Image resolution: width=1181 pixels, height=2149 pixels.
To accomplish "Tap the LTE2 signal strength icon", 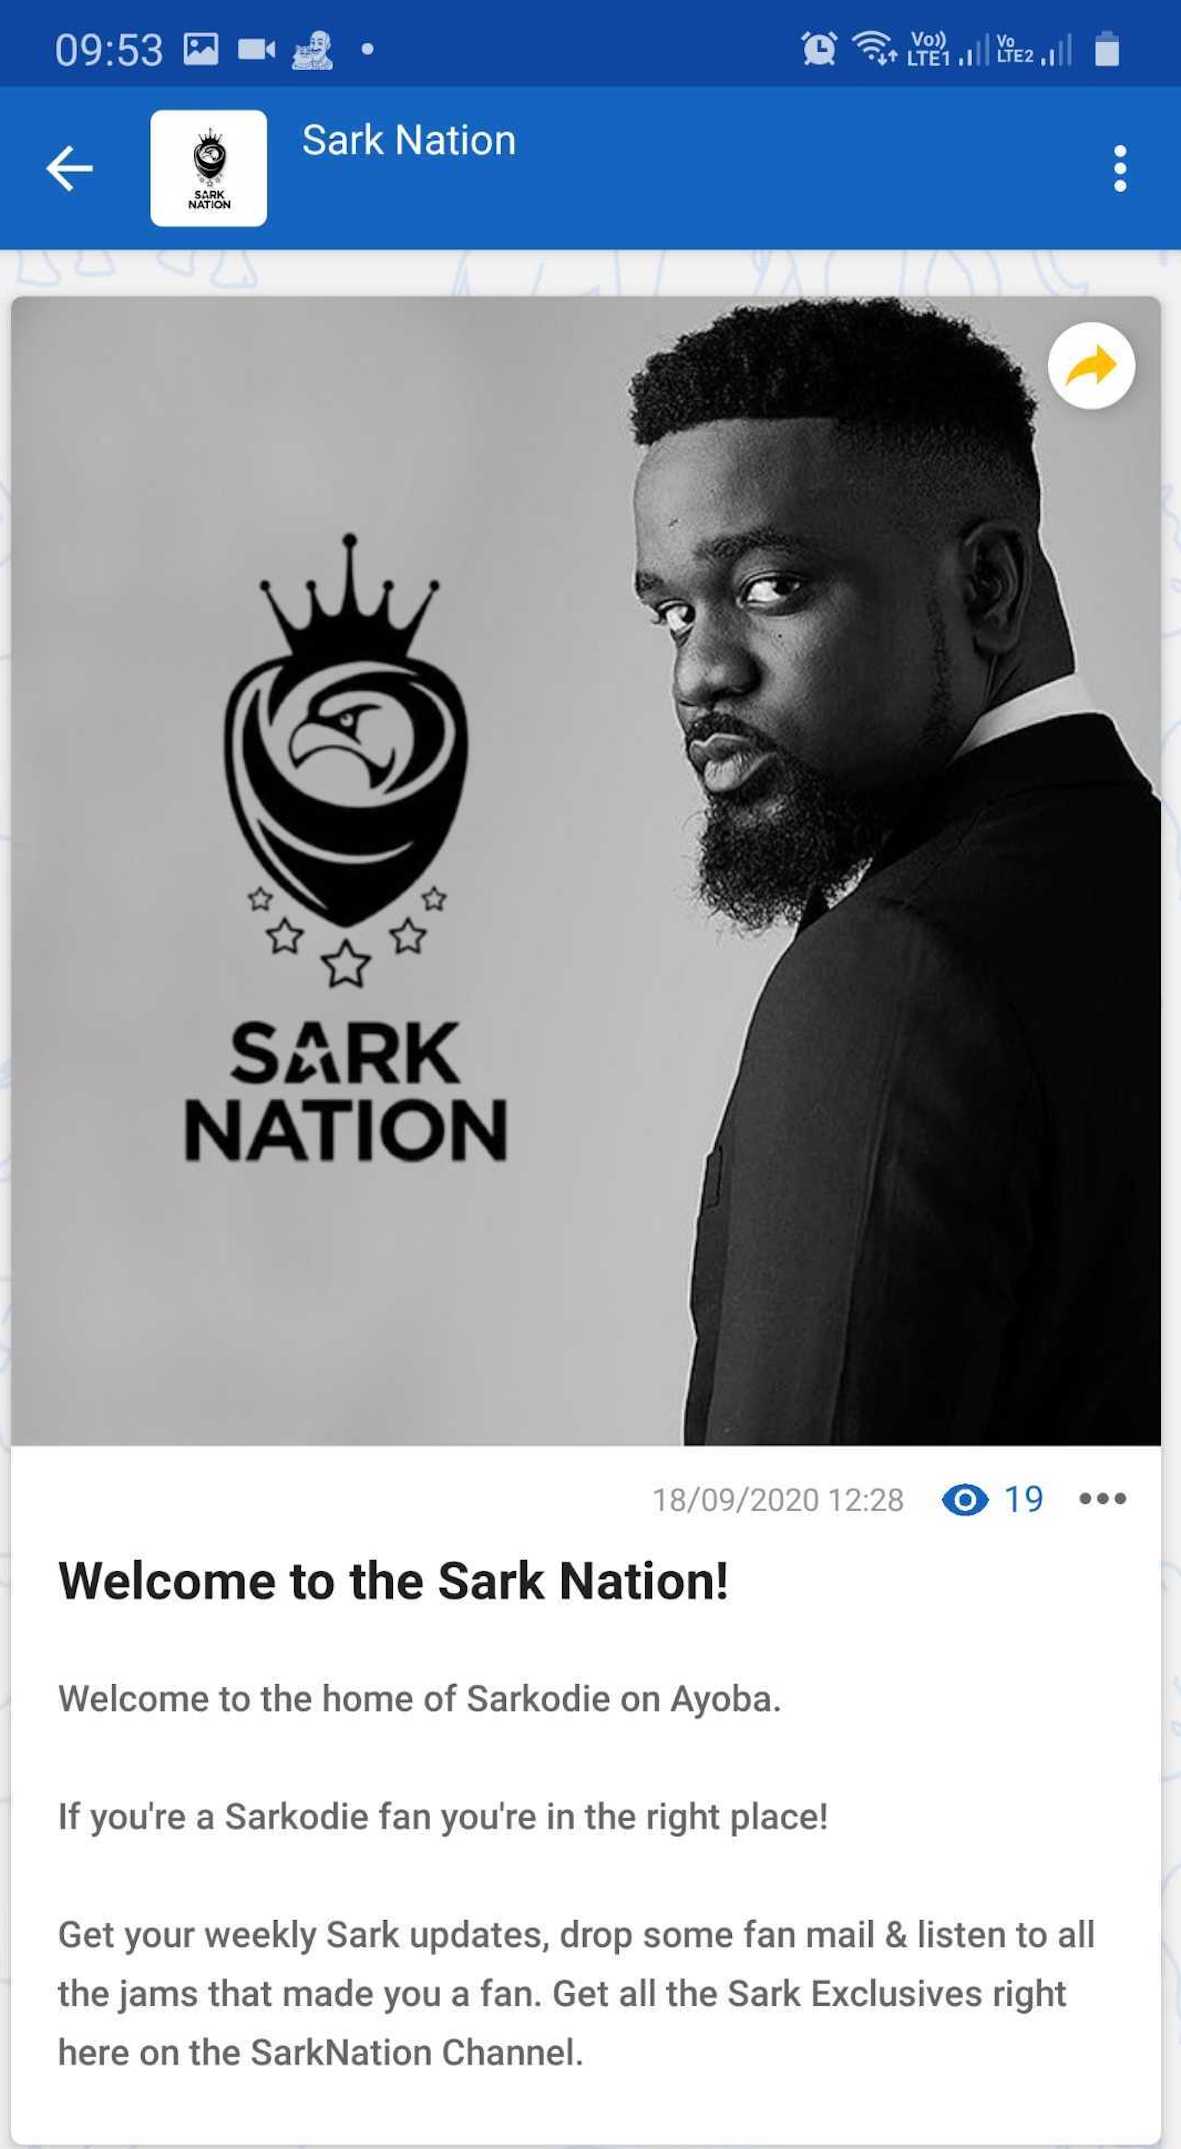I will (1034, 48).
